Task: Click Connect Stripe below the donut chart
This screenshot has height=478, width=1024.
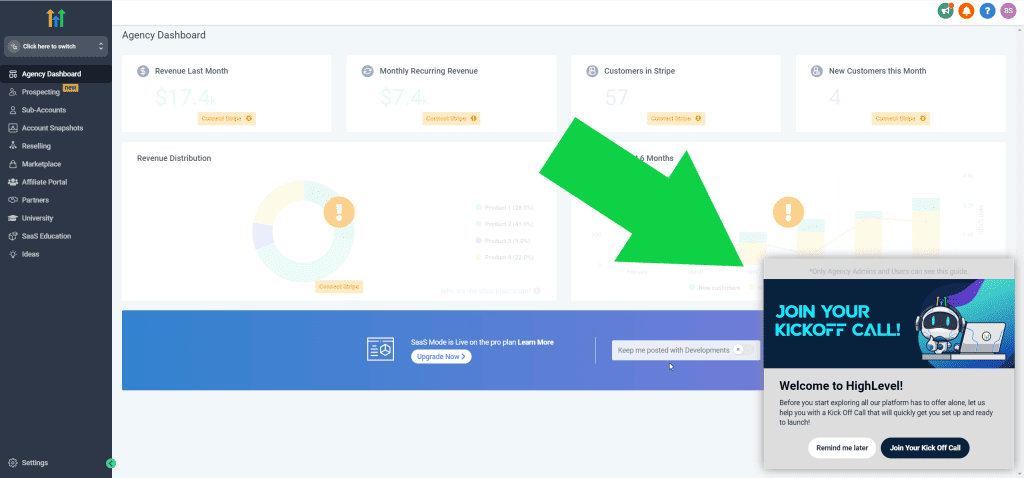Action: [339, 286]
